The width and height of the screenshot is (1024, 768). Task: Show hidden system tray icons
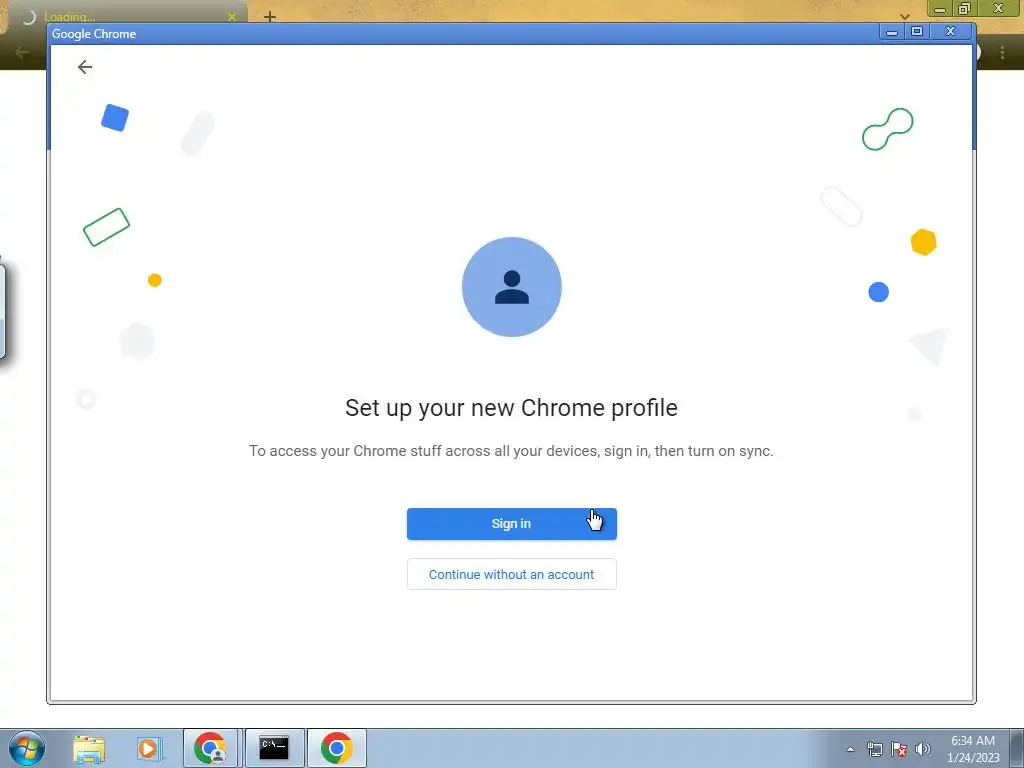coord(850,749)
